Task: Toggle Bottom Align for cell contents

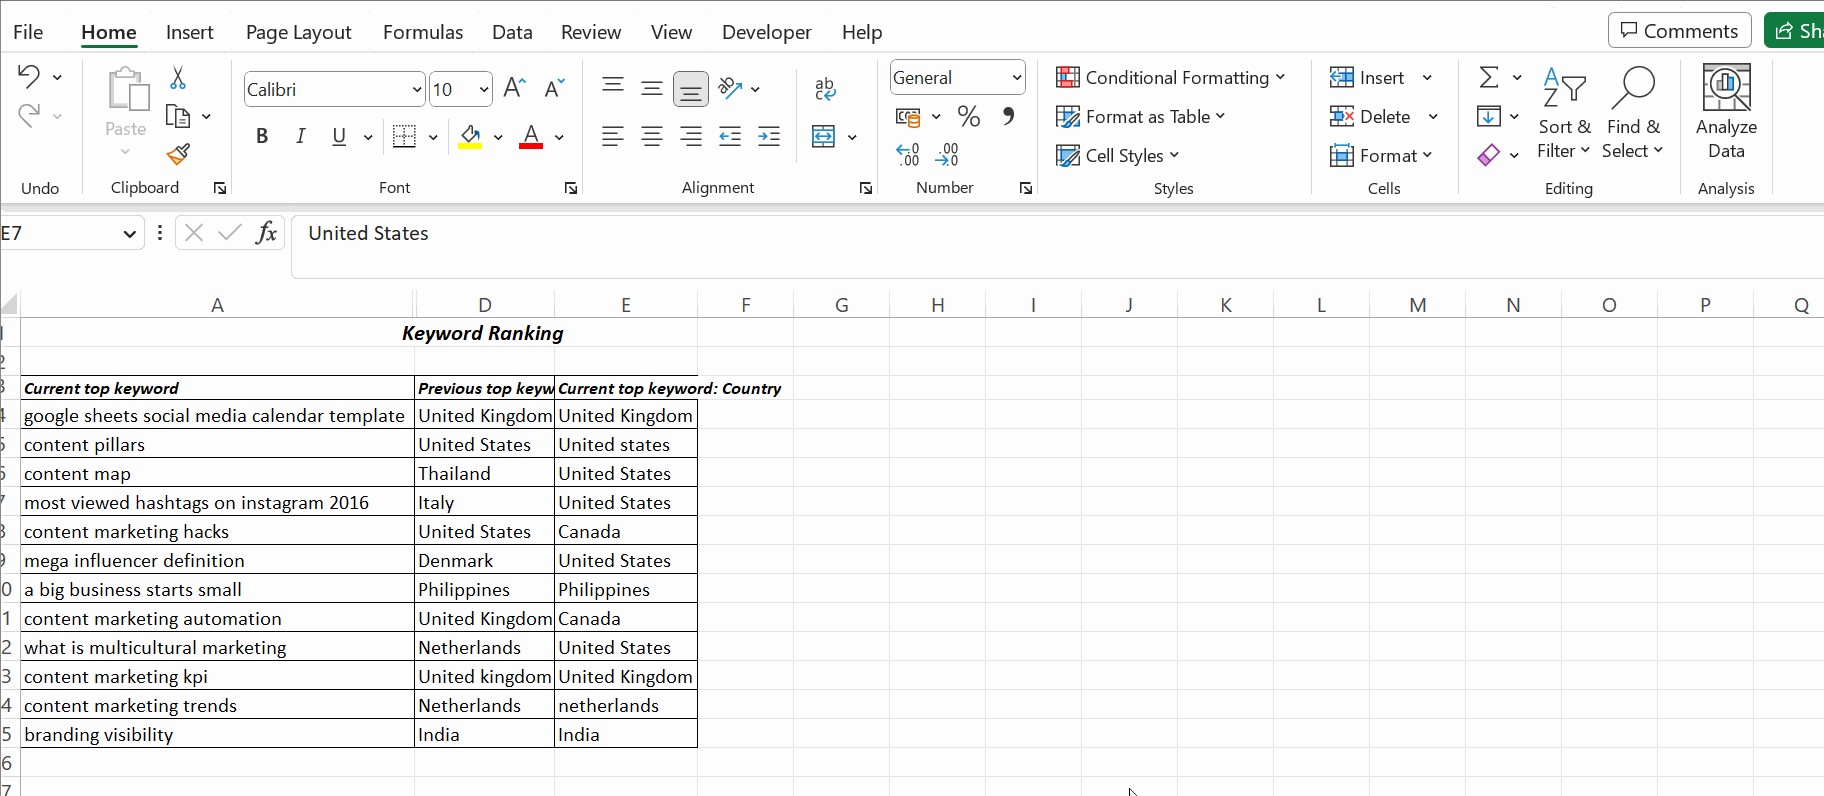Action: click(x=691, y=89)
